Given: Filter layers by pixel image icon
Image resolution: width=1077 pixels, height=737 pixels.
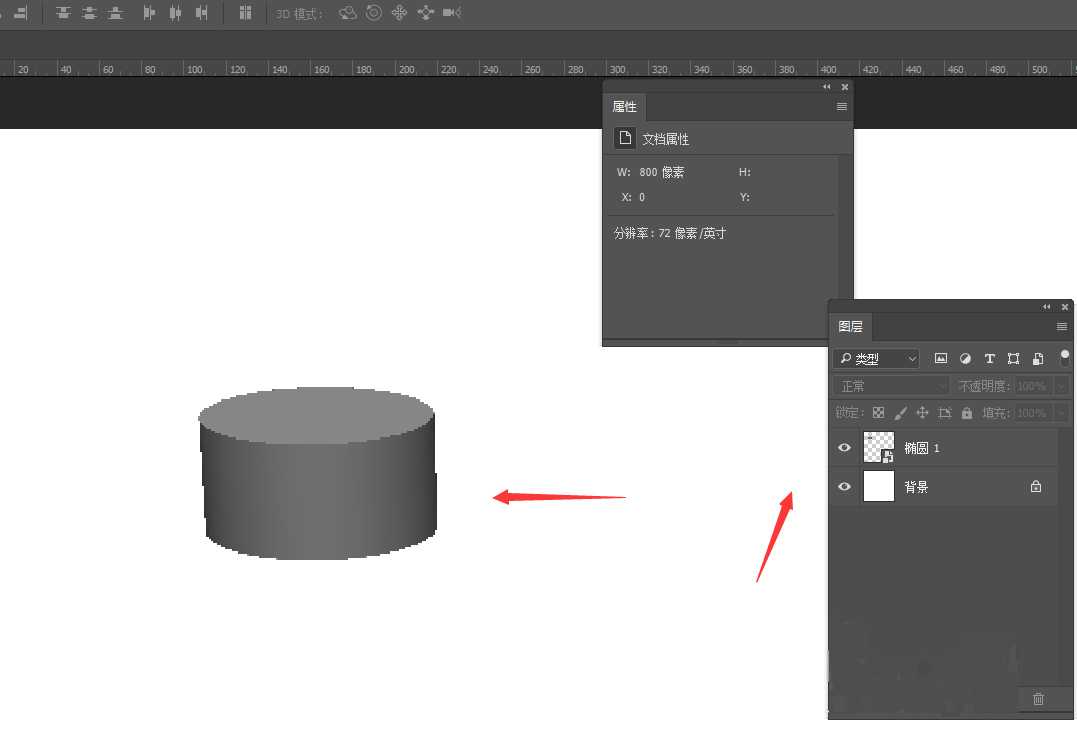Looking at the screenshot, I should pos(941,358).
